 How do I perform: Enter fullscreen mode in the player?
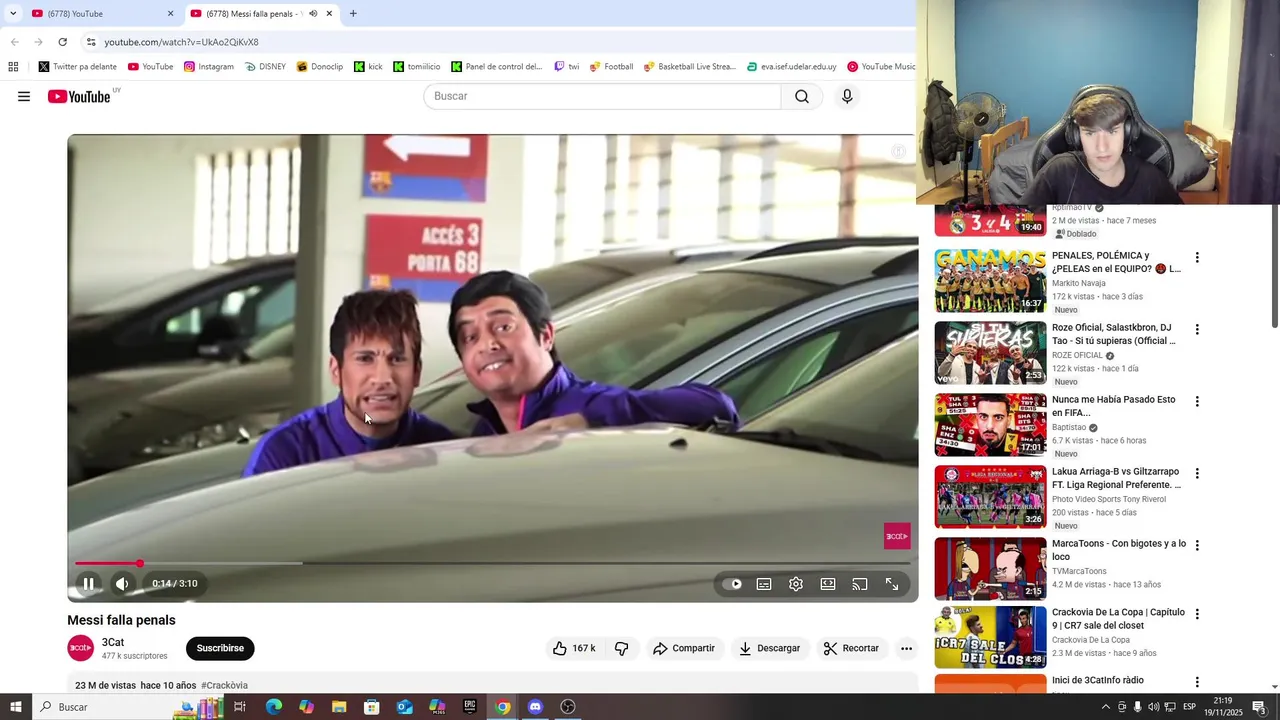tap(892, 584)
